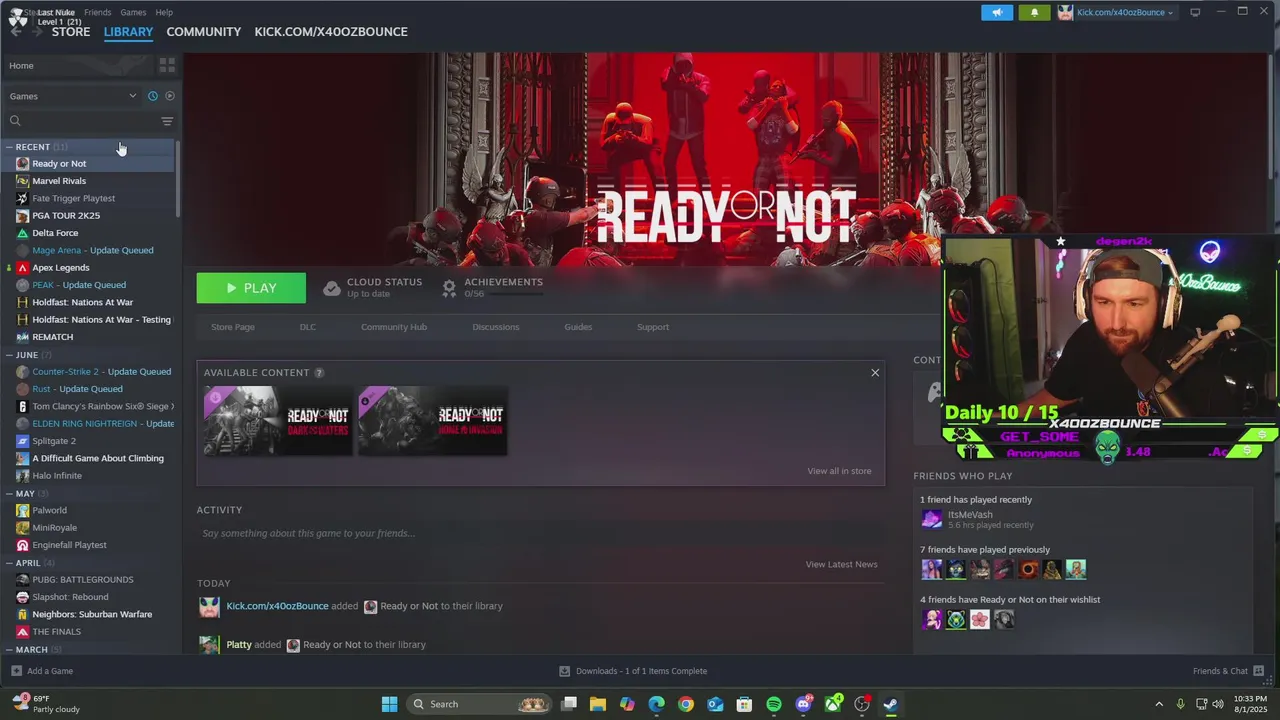
Task: Open the Help menu
Action: [x=164, y=12]
